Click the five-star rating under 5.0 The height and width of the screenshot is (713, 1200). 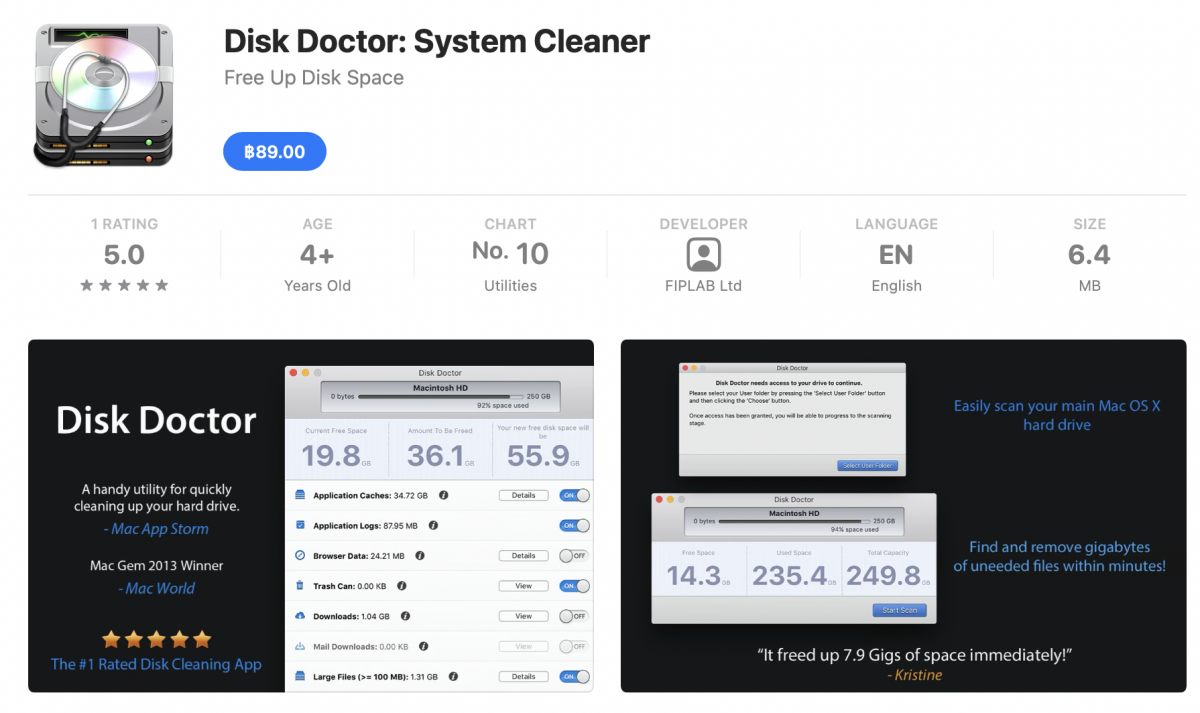(x=125, y=285)
